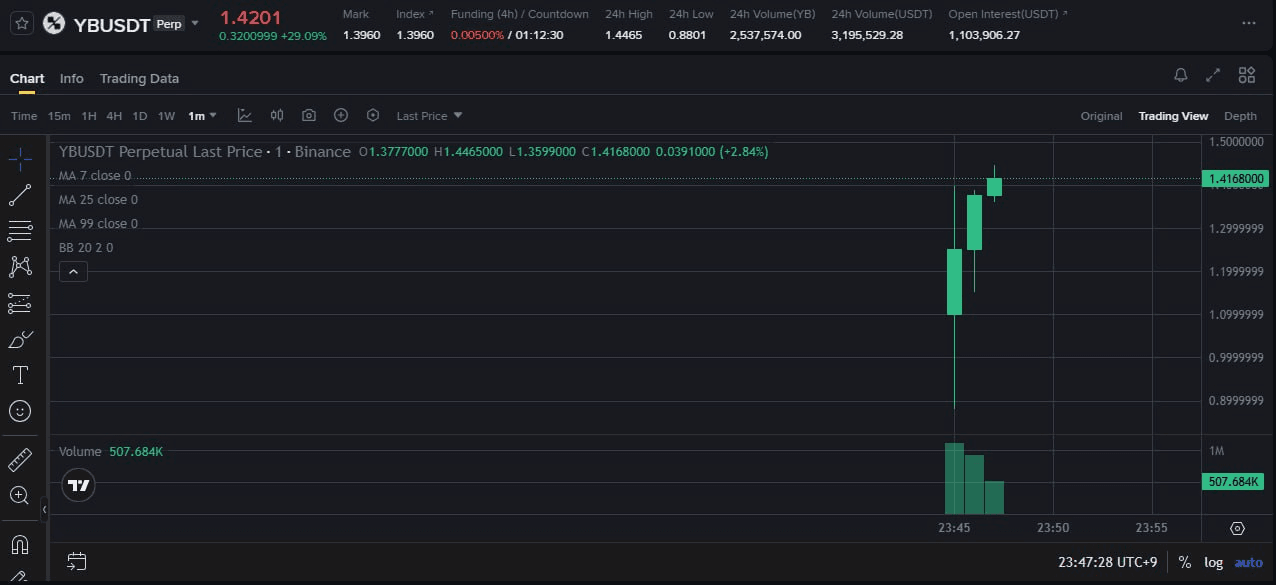The image size is (1276, 585).
Task: Select the trend line drawing tool
Action: (20, 195)
